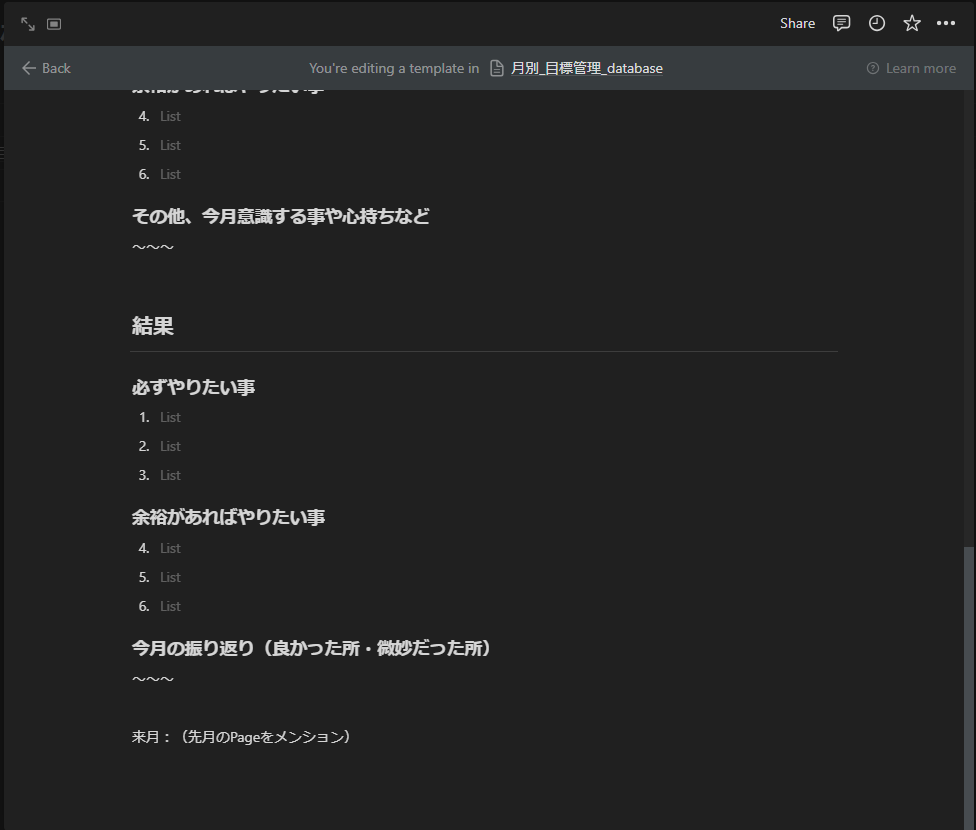Image resolution: width=976 pixels, height=830 pixels.
Task: Open 月別_目標管理_database link
Action: [x=586, y=68]
